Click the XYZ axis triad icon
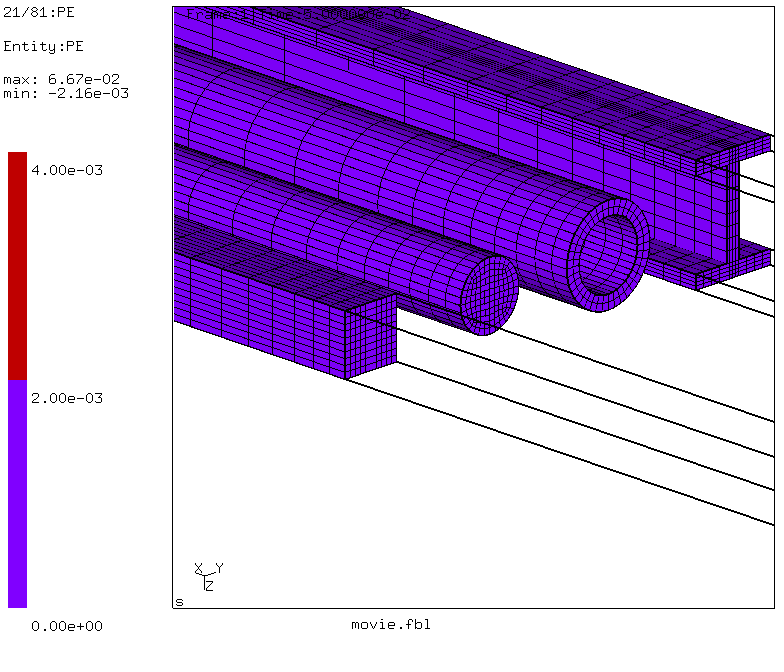 coord(209,576)
